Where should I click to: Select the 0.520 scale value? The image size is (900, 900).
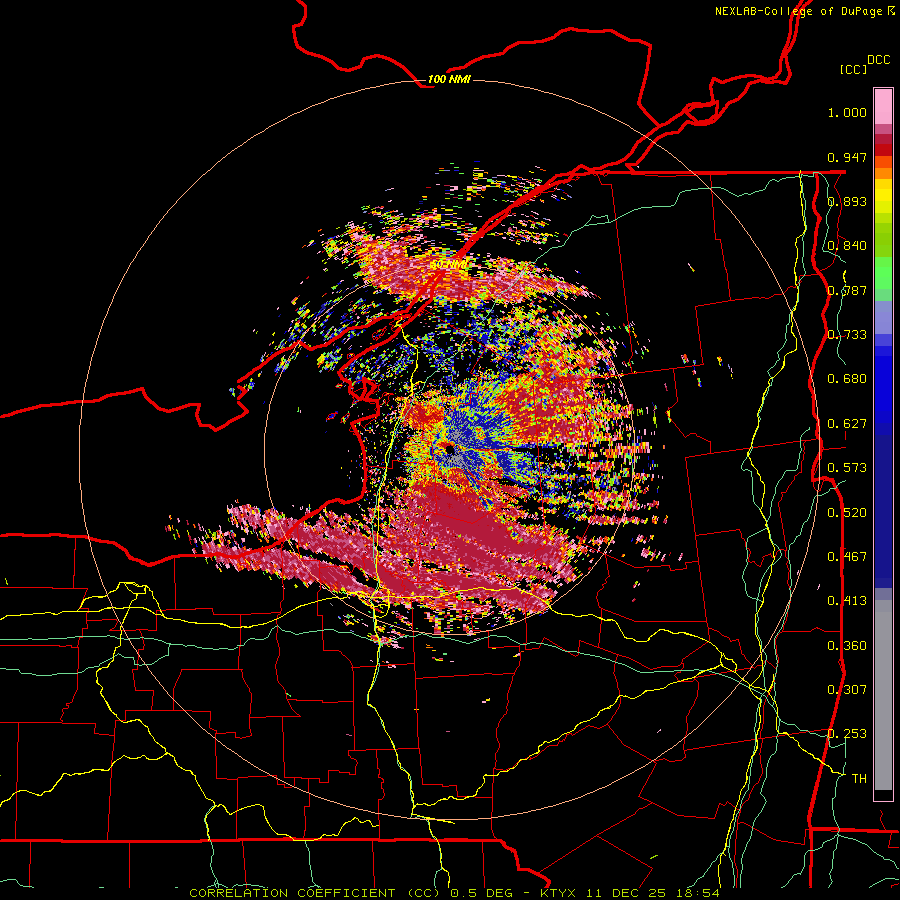pos(847,513)
